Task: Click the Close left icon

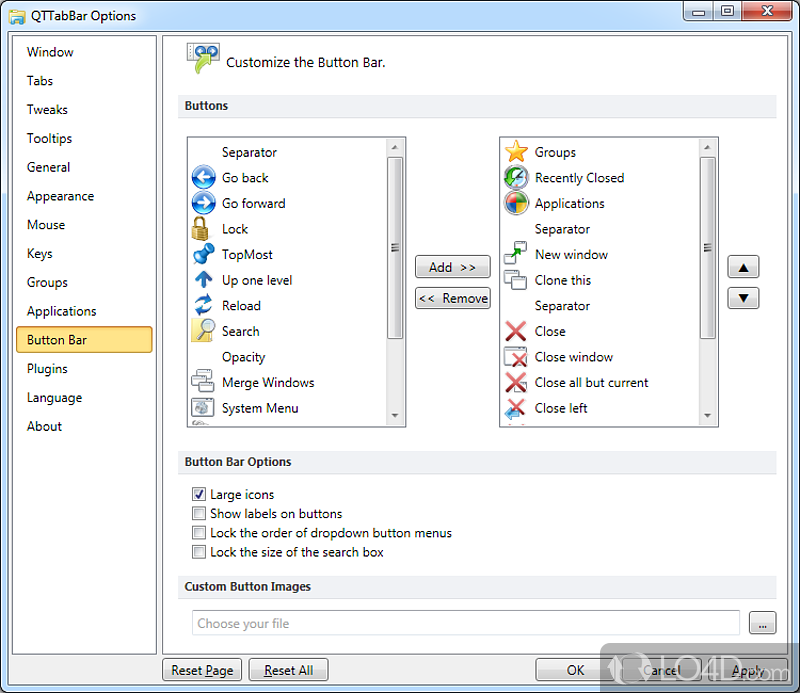Action: 515,408
